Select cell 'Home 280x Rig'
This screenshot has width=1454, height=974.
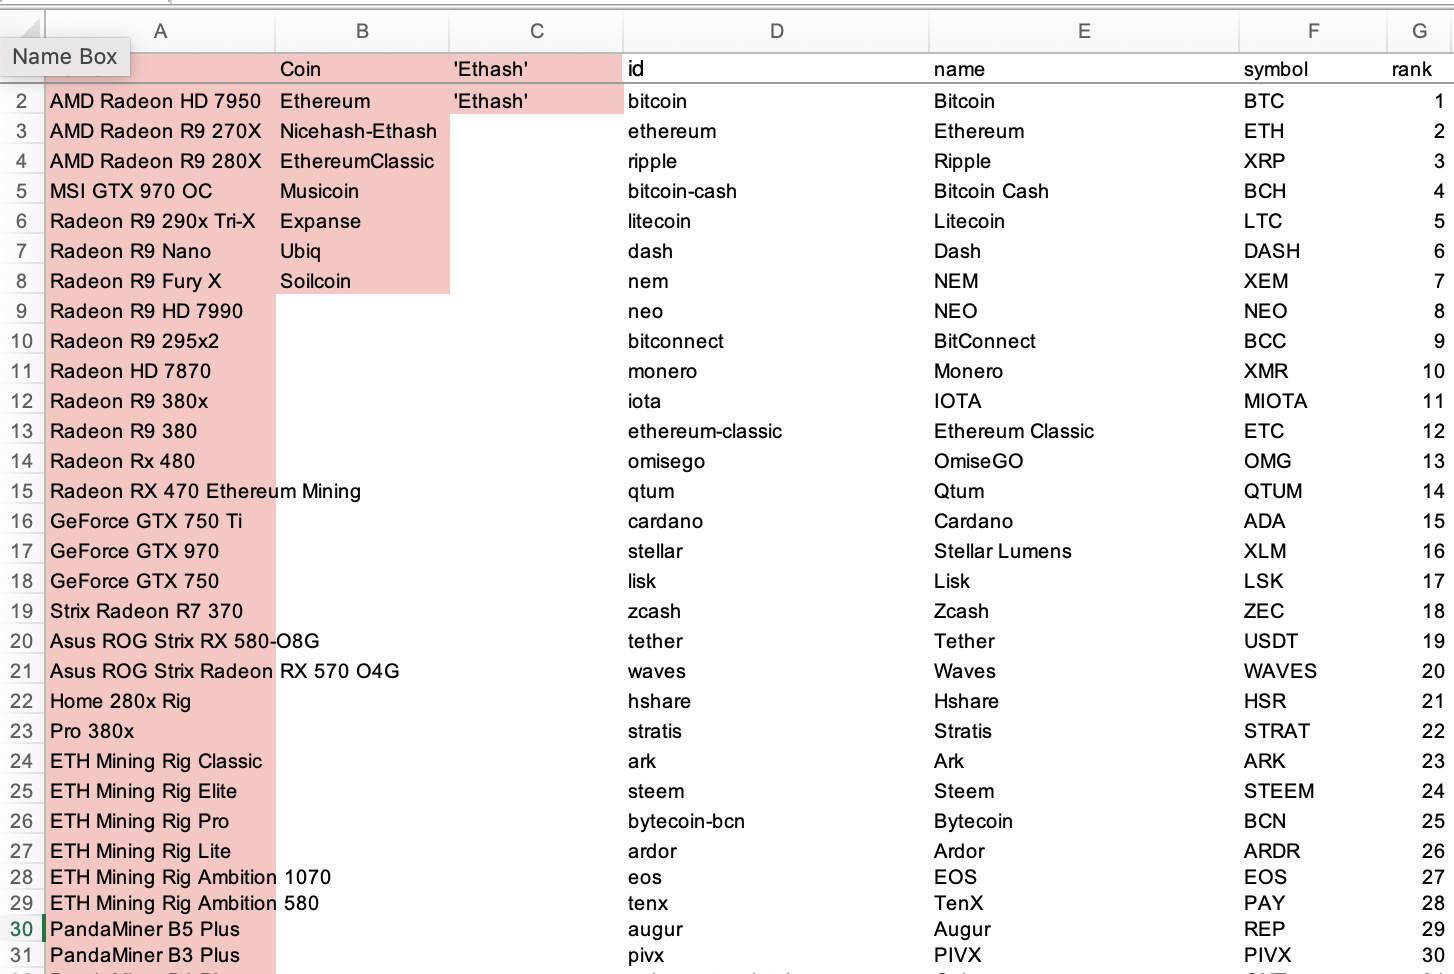coord(160,701)
